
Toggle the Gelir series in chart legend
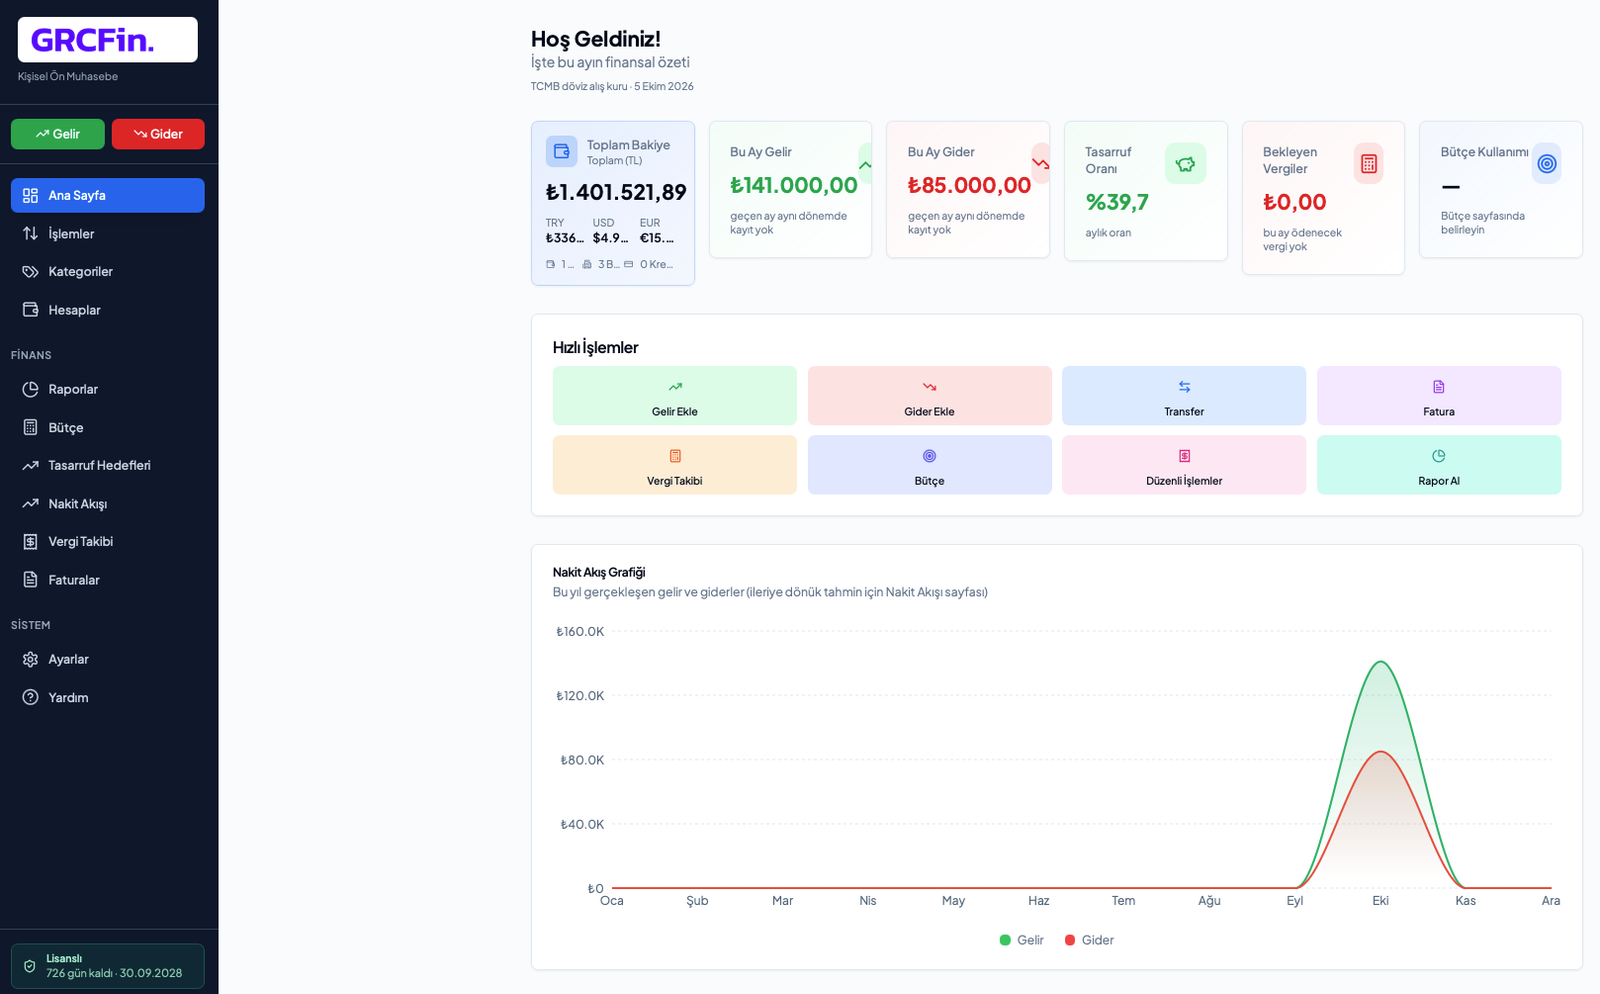coord(1022,940)
